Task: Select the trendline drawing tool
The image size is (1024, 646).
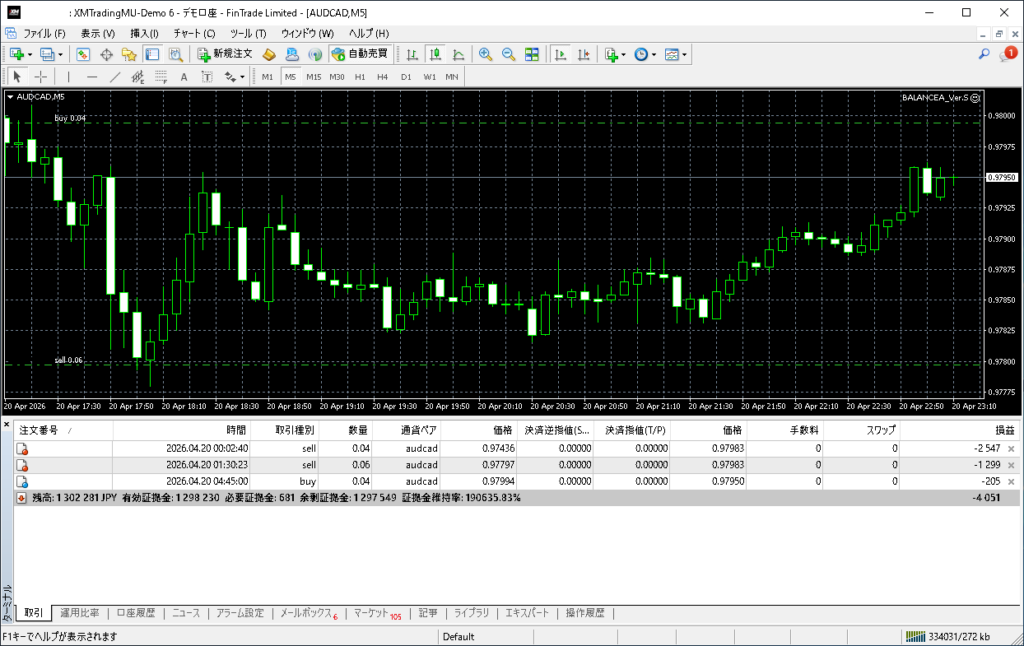Action: pos(115,77)
